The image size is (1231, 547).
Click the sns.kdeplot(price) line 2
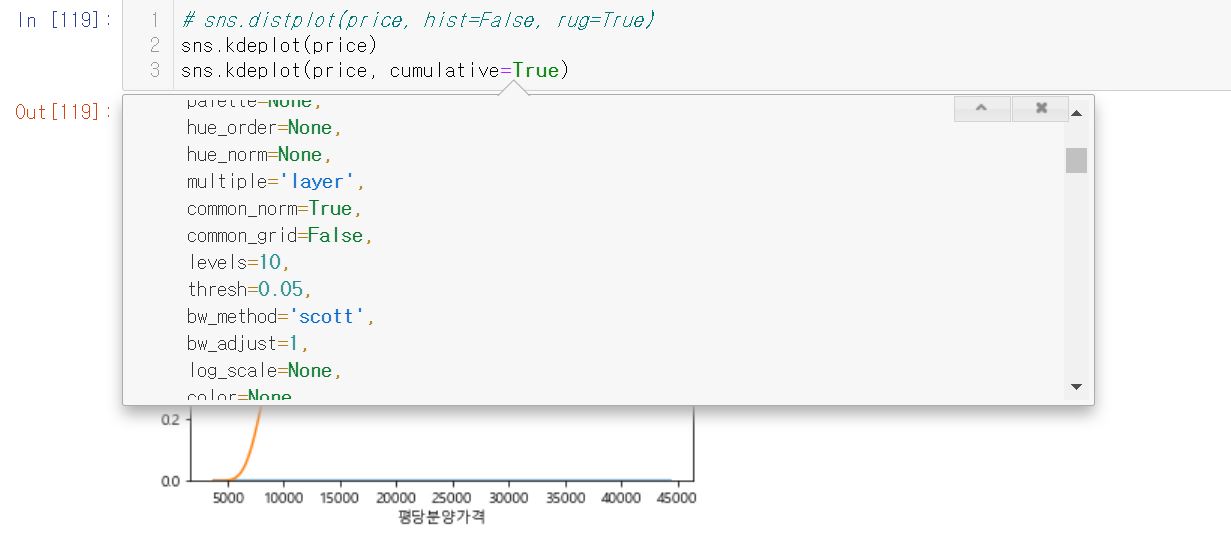pos(279,45)
